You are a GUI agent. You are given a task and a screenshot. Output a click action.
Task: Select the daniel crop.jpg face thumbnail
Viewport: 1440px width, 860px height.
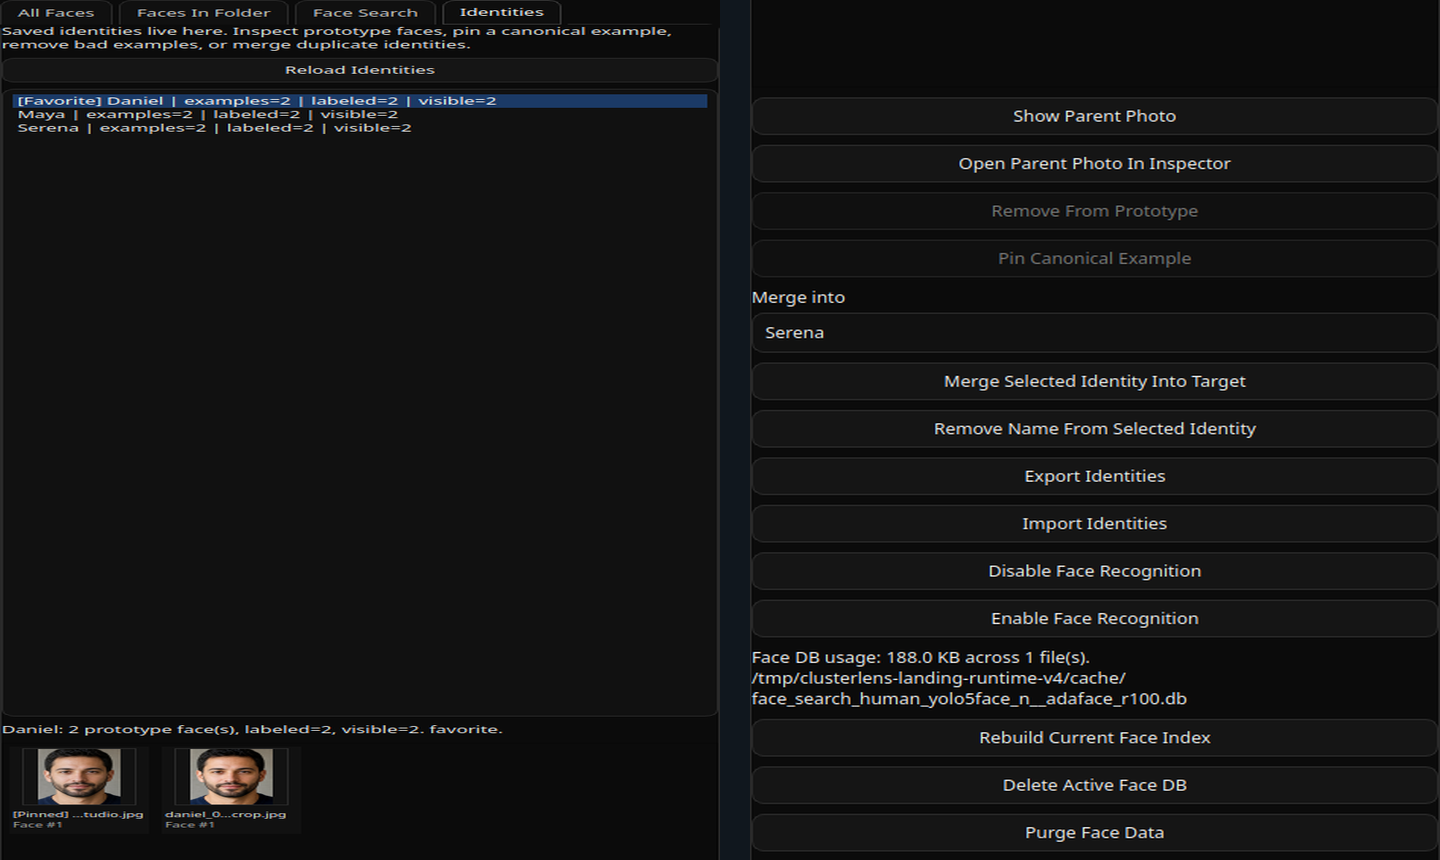(231, 789)
